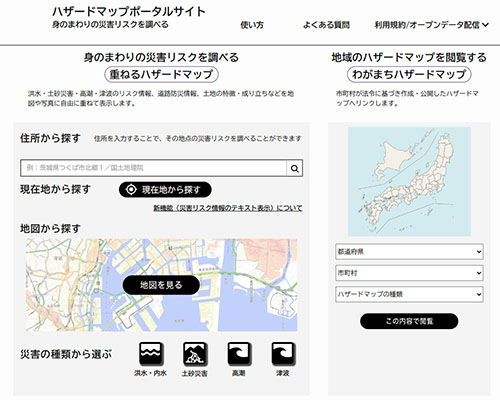The height and width of the screenshot is (400, 500).
Task: Focus the address search input field
Action: click(x=153, y=168)
